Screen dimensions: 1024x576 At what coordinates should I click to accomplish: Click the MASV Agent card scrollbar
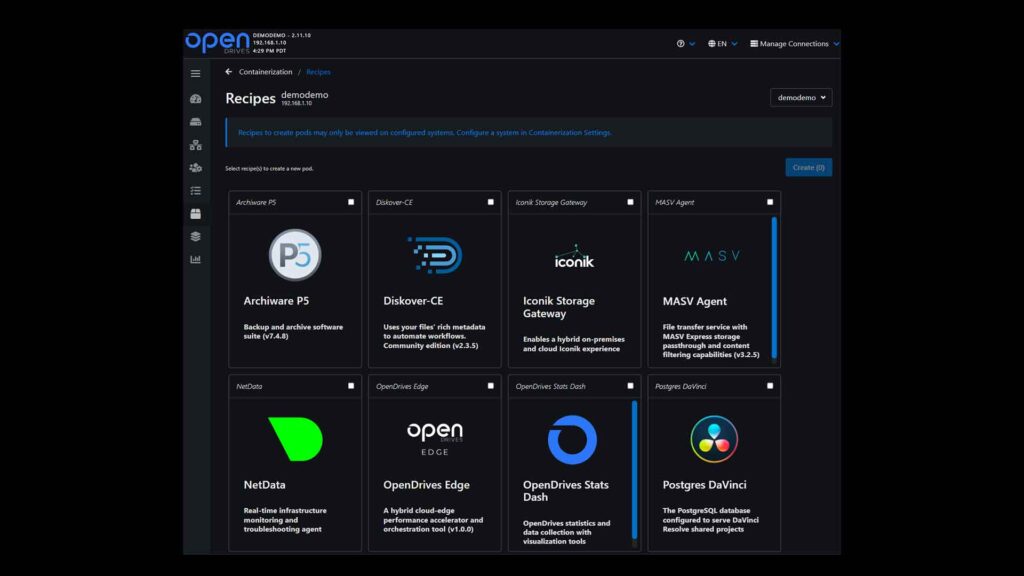coord(775,287)
